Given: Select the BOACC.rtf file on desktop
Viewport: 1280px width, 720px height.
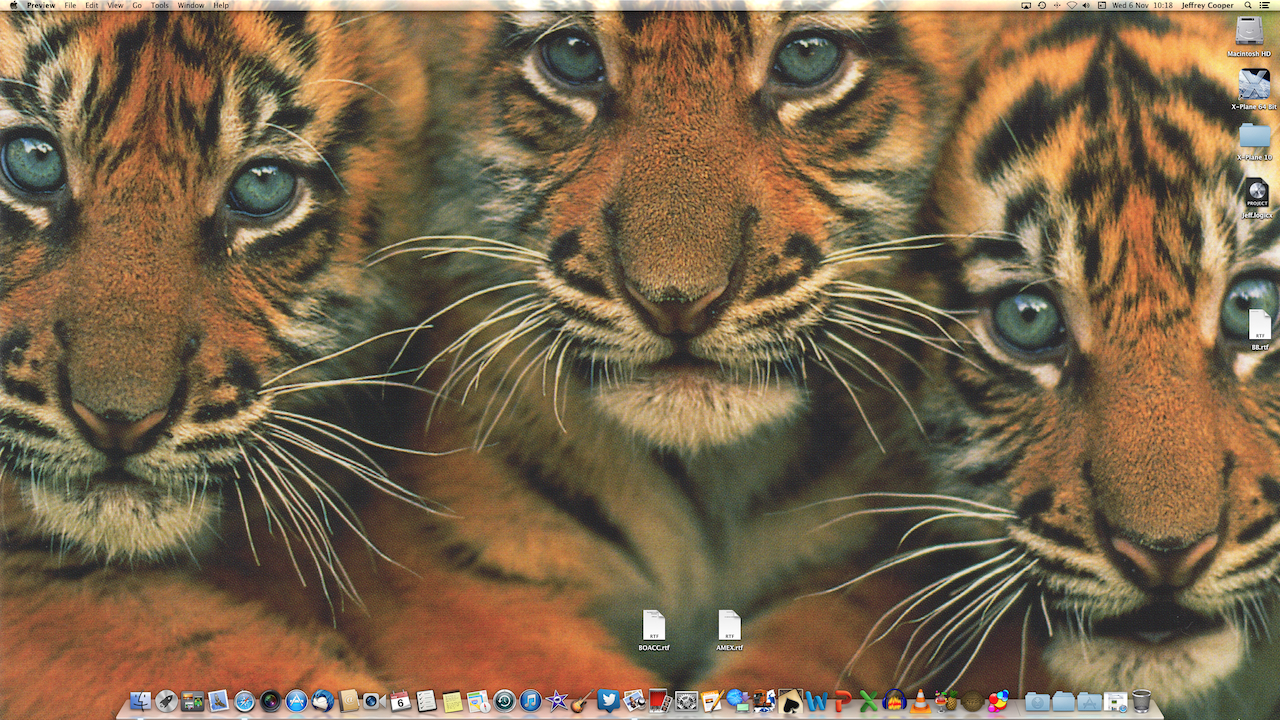Looking at the screenshot, I should [654, 630].
